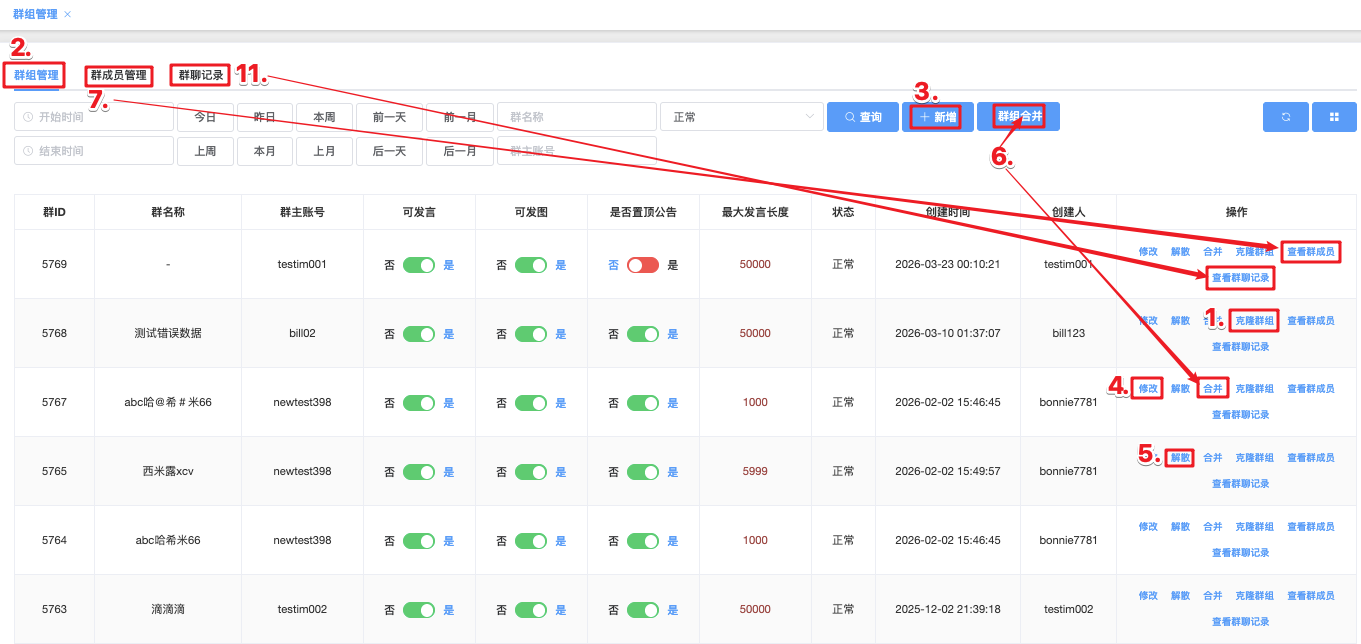Click 克隆群组 for group 5768
This screenshot has width=1361, height=644.
pos(1254,321)
